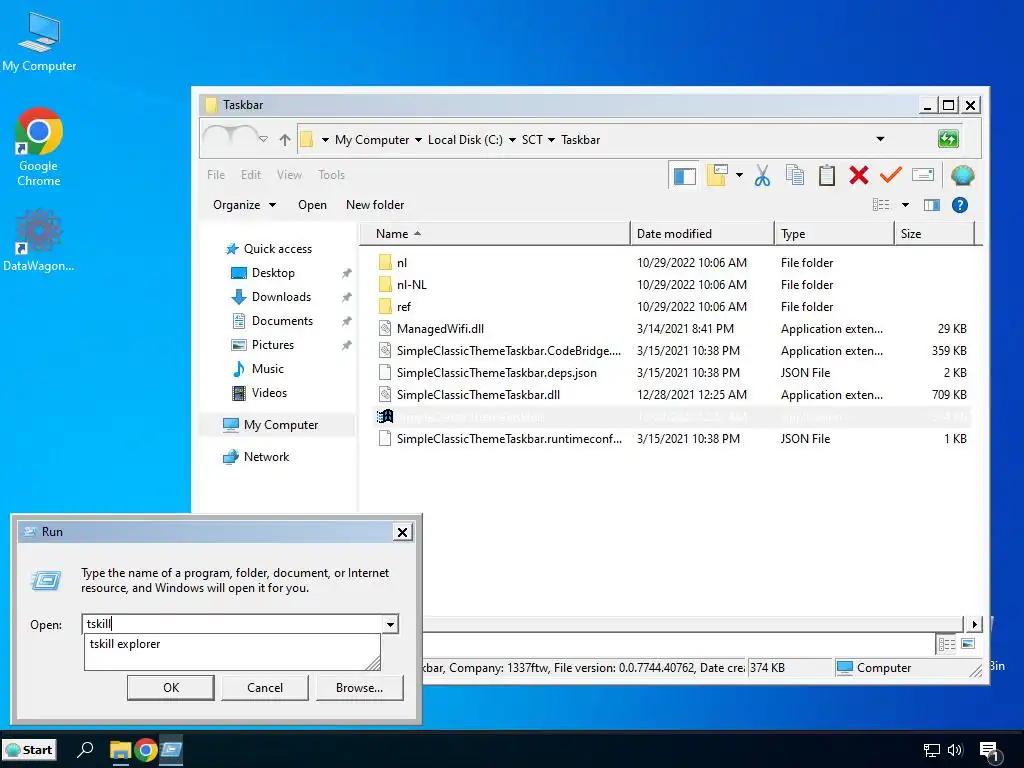Click the Cut scissors icon
Viewport: 1024px width, 768px height.
pos(761,175)
